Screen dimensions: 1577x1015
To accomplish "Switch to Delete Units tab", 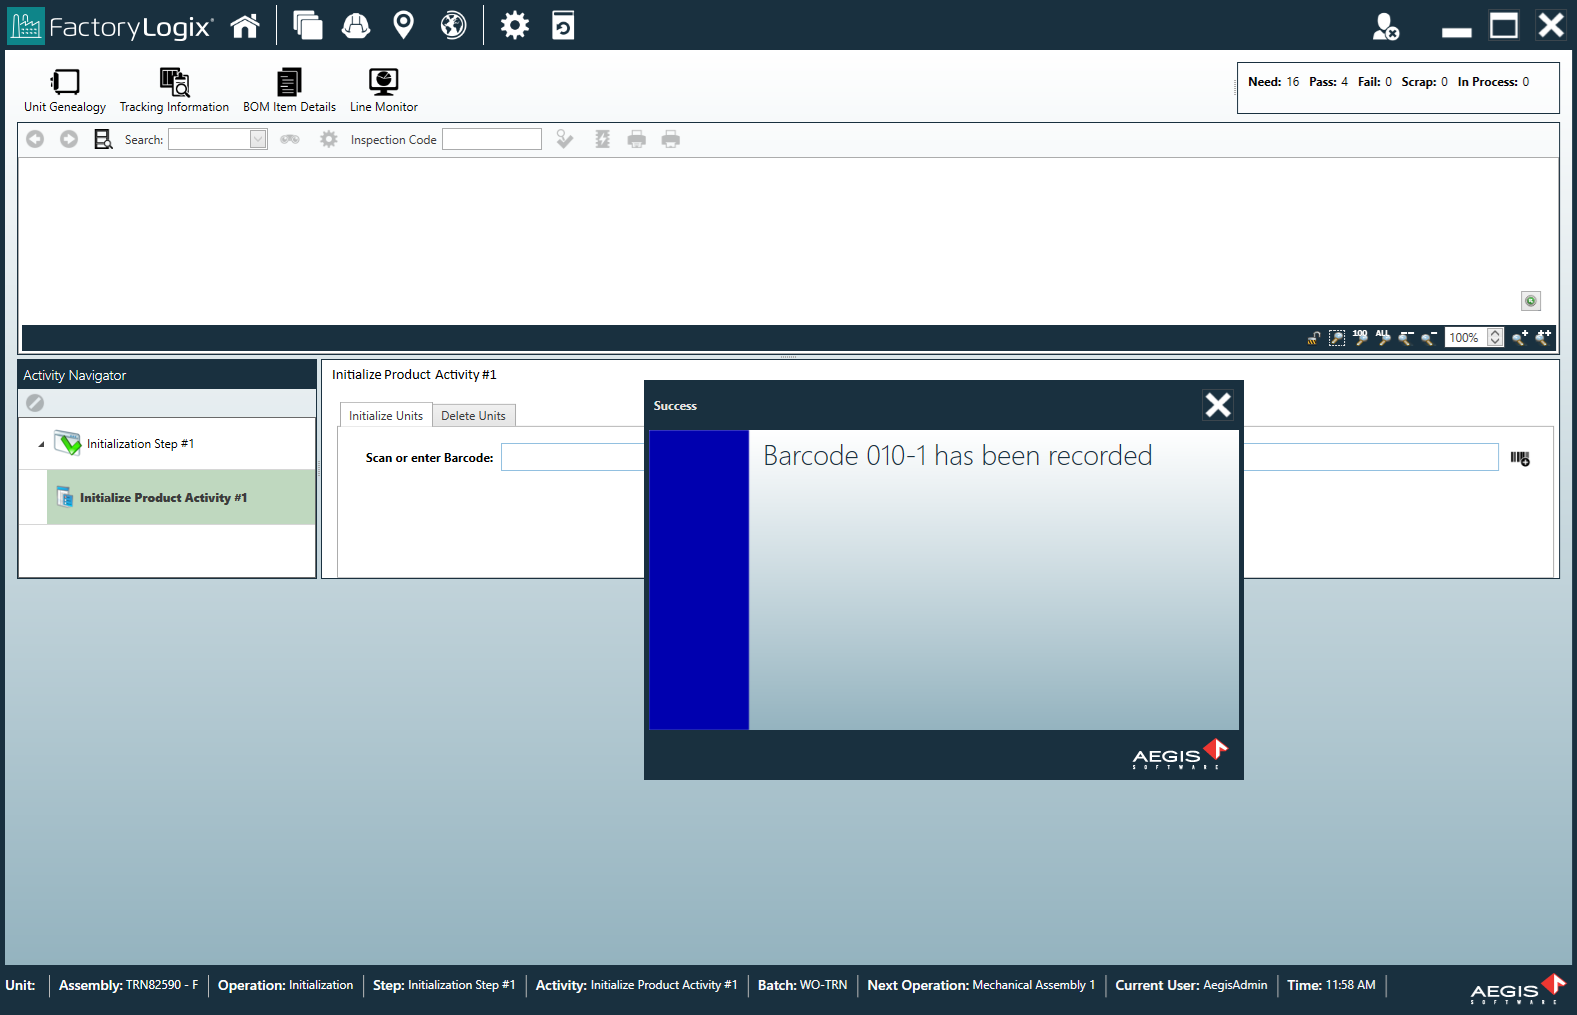I will [473, 416].
